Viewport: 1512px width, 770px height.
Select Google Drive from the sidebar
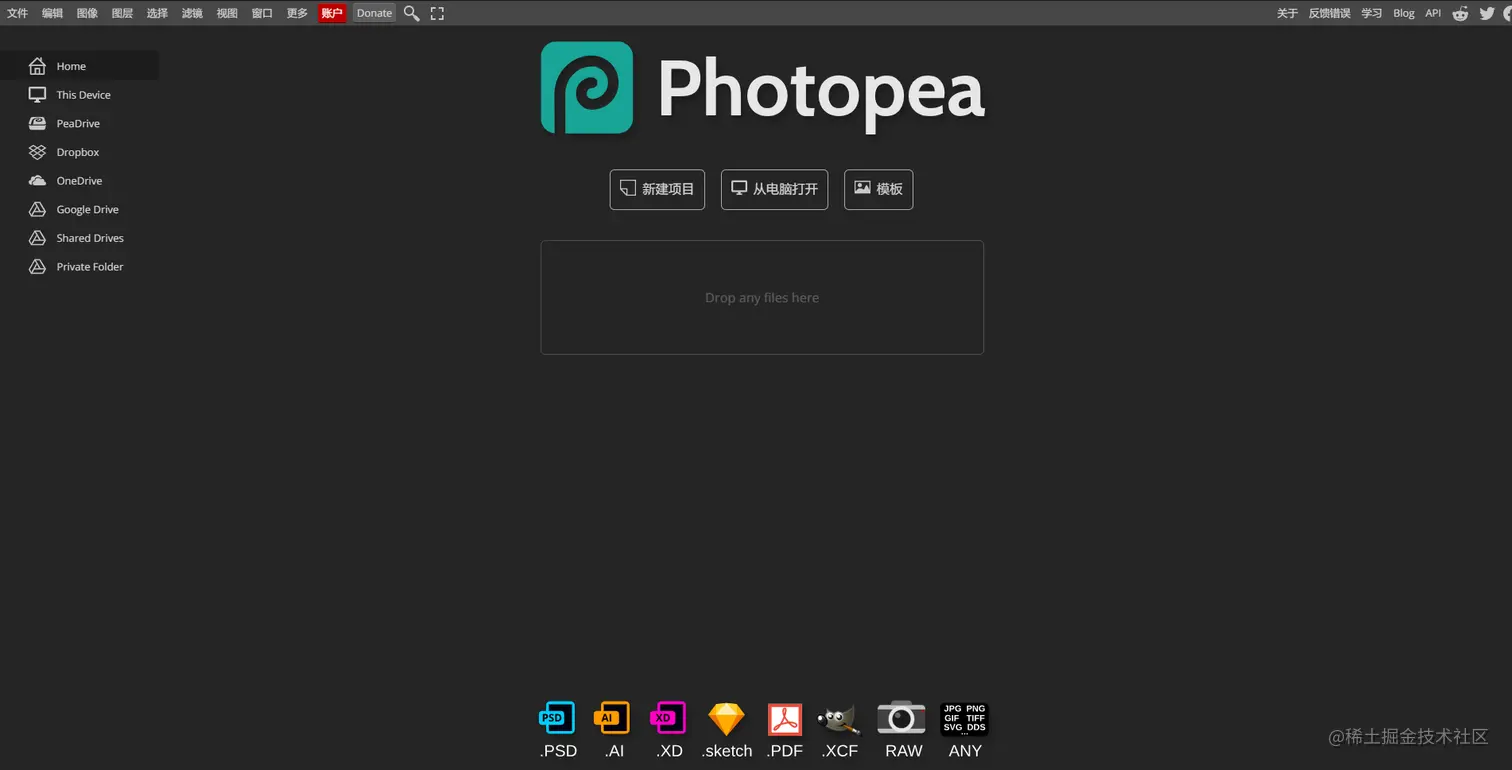point(87,209)
